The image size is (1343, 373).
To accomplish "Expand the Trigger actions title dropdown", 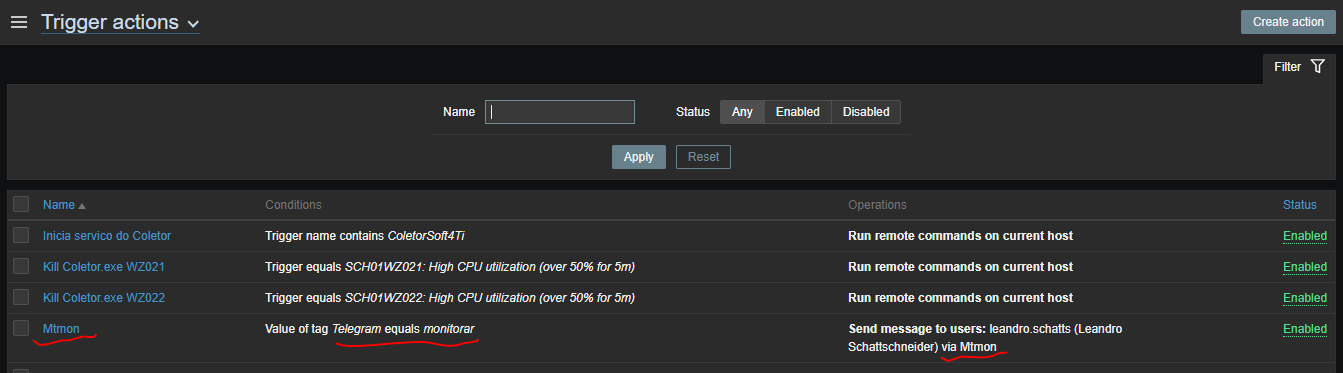I will [120, 22].
